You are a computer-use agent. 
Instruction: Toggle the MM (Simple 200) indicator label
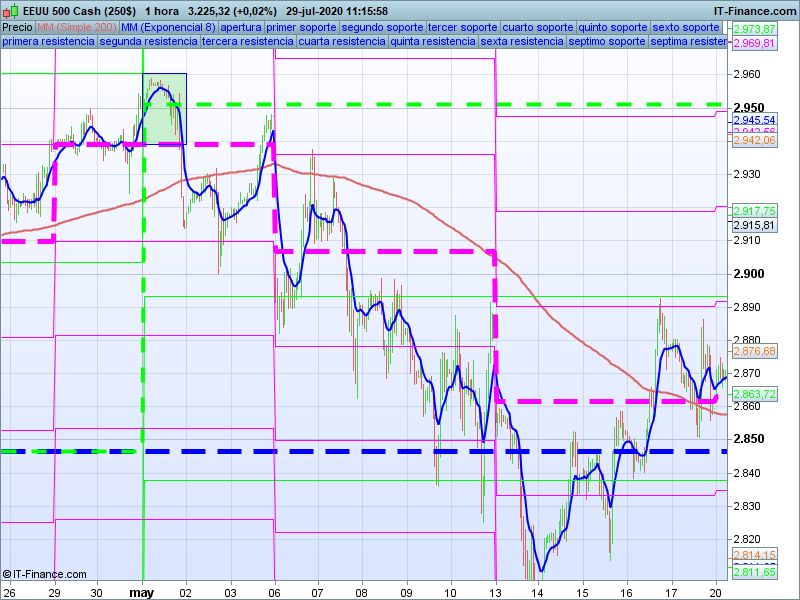[76, 28]
